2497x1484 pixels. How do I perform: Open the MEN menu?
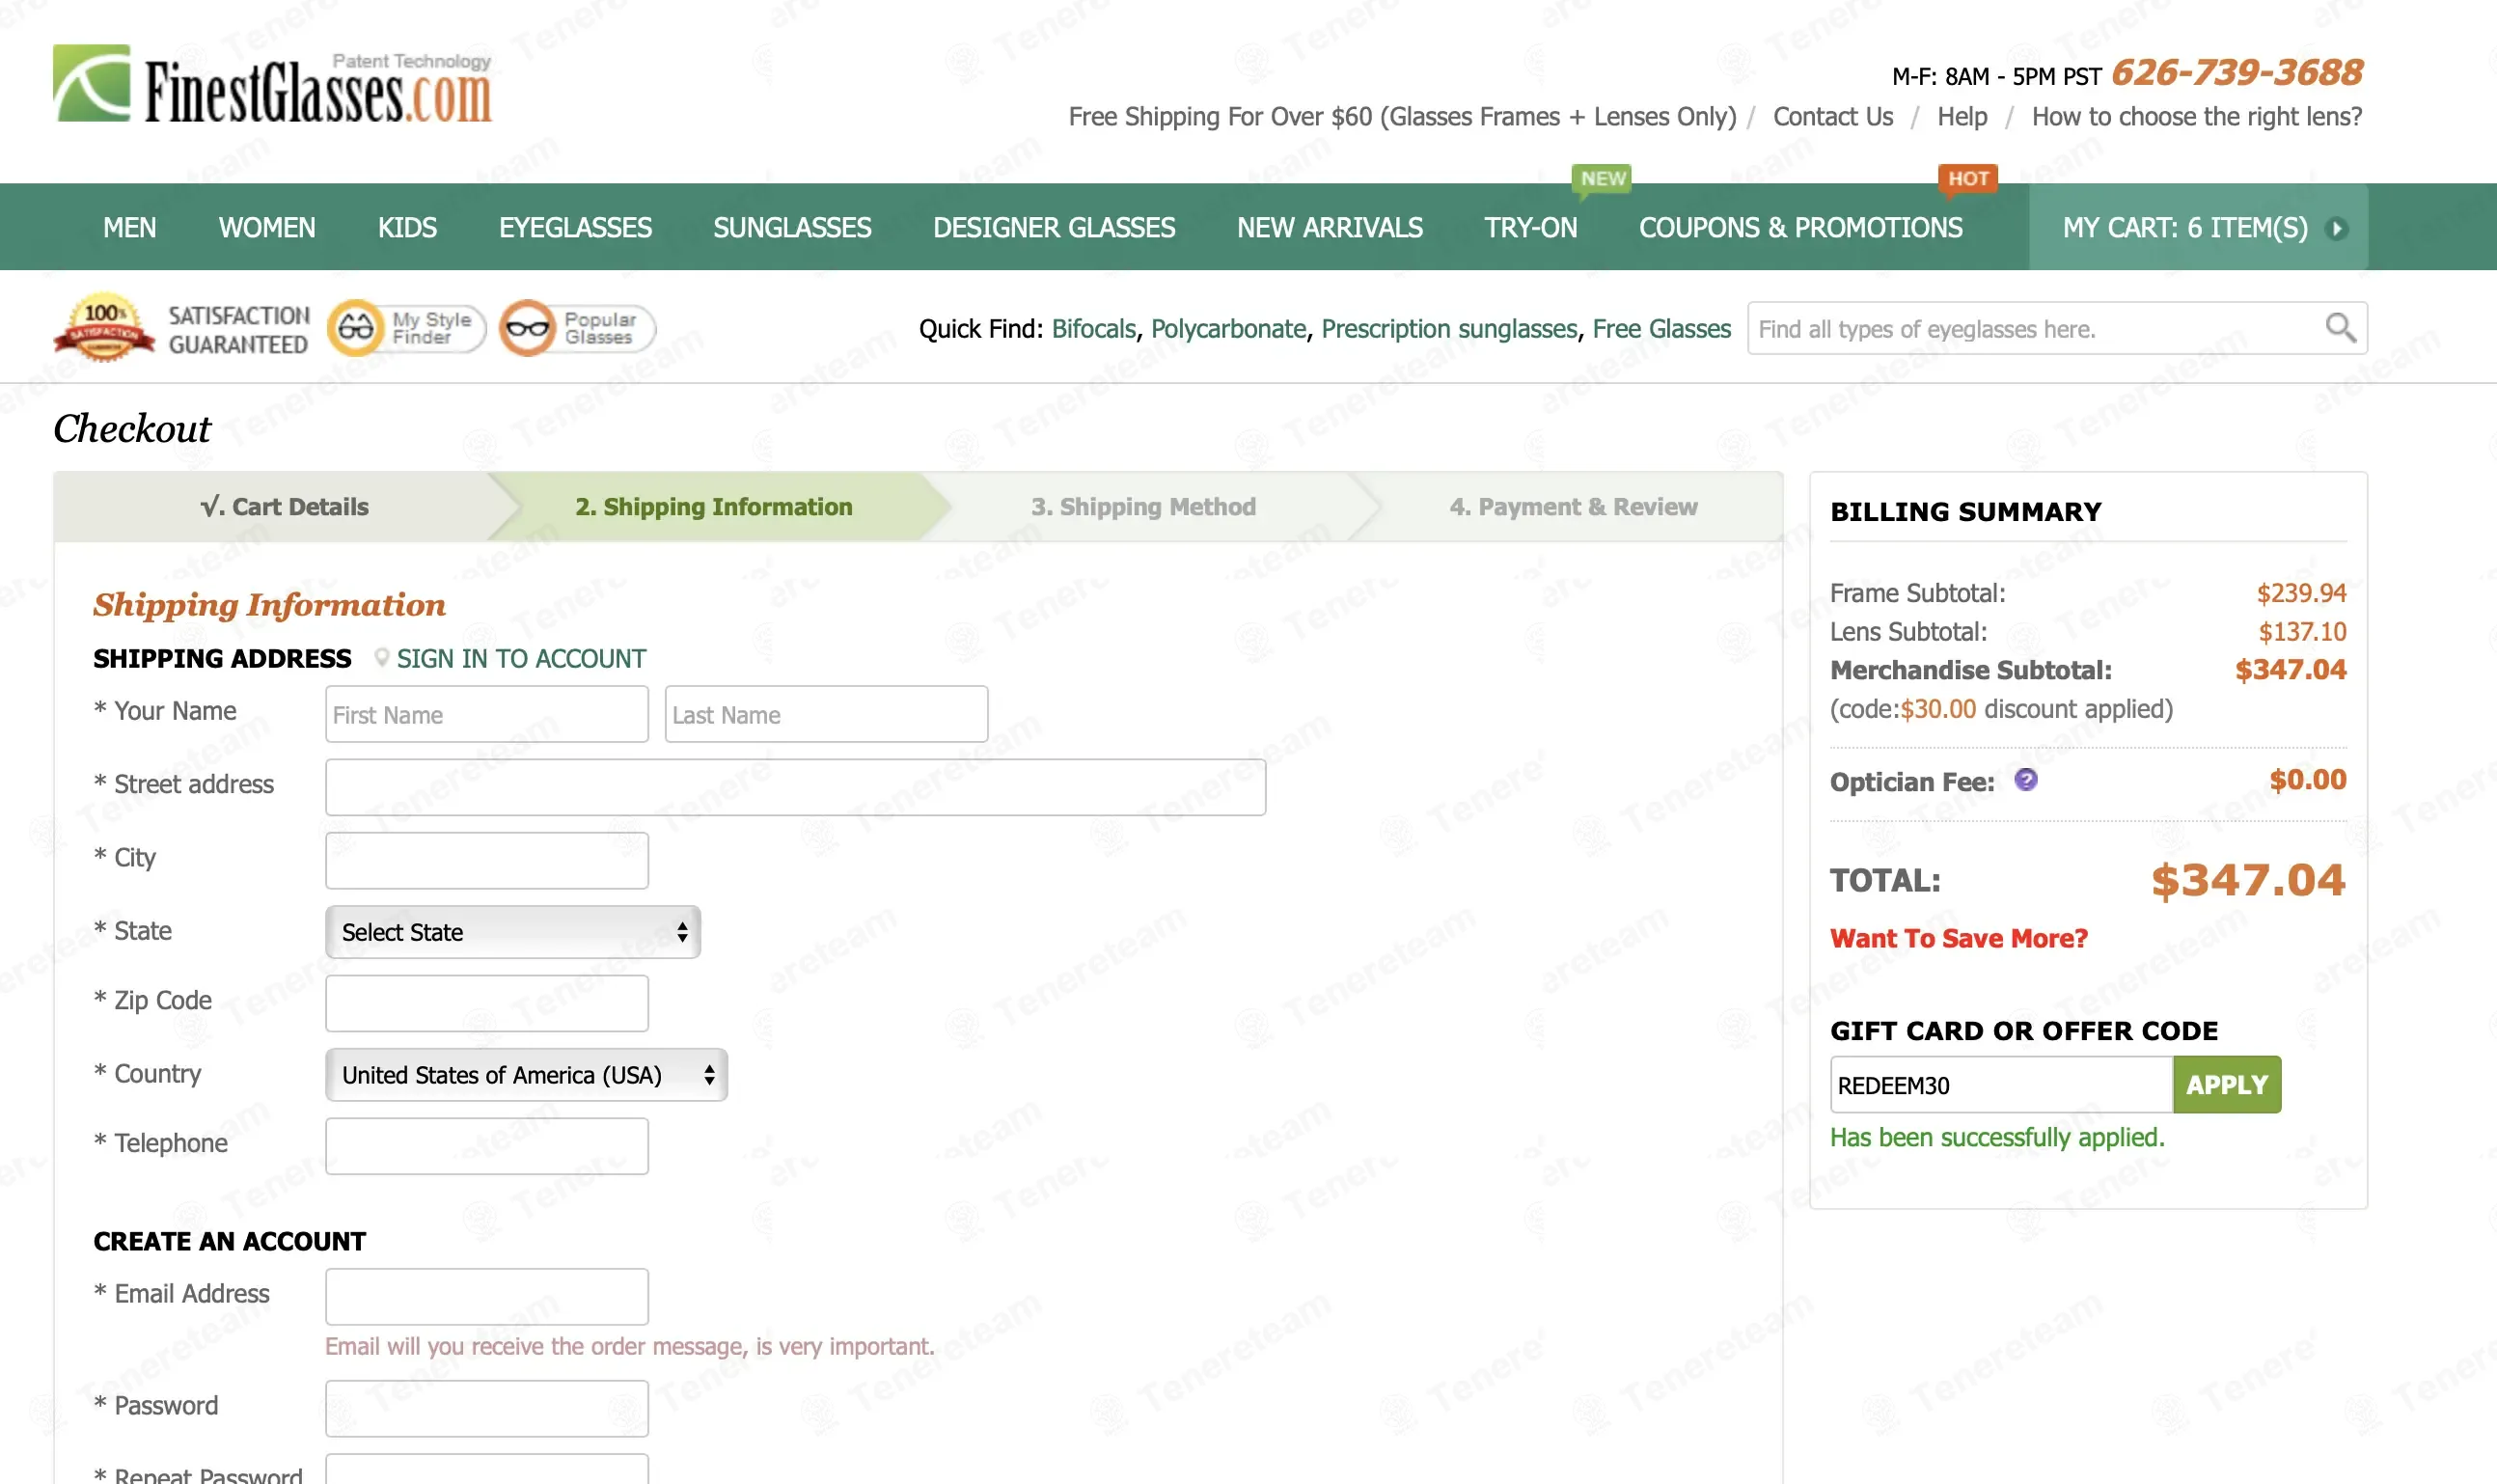(x=129, y=228)
